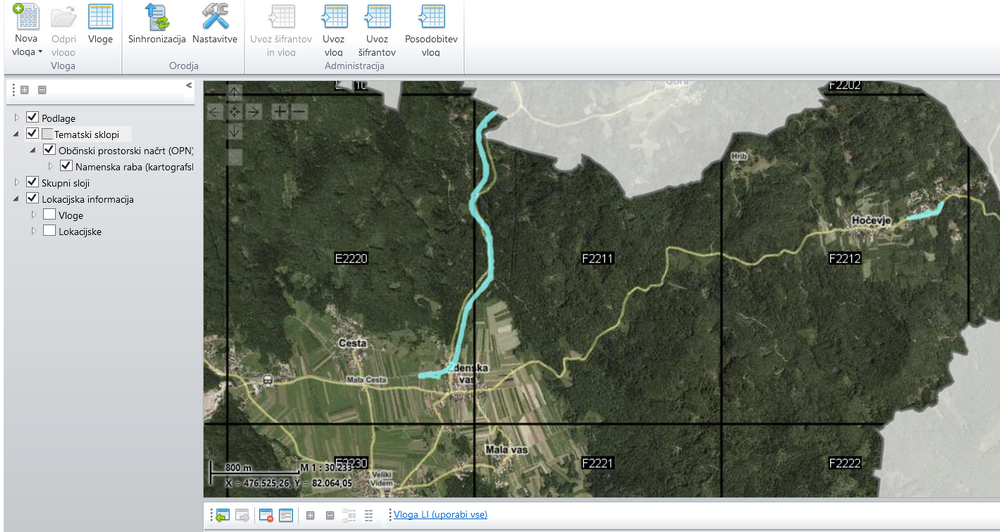Uncheck the Podlage layer checkbox

[32, 118]
